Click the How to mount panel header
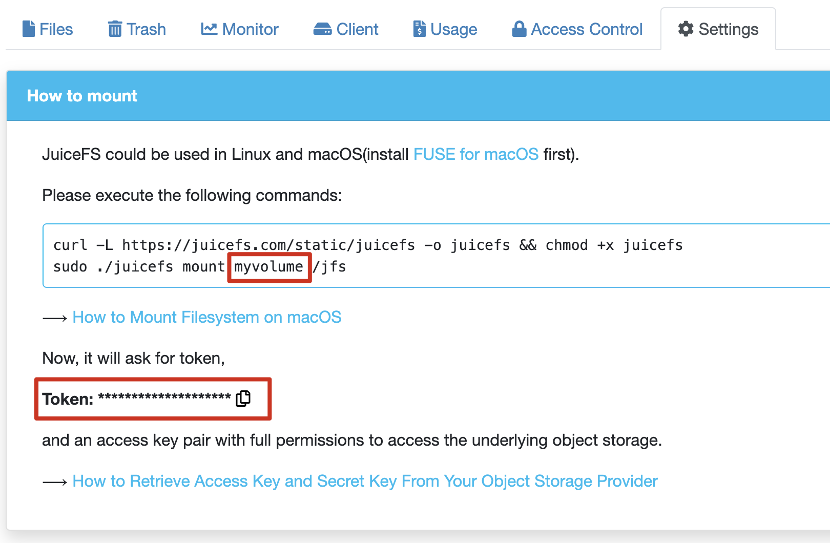Viewport: 830px width, 544px height. tap(418, 96)
